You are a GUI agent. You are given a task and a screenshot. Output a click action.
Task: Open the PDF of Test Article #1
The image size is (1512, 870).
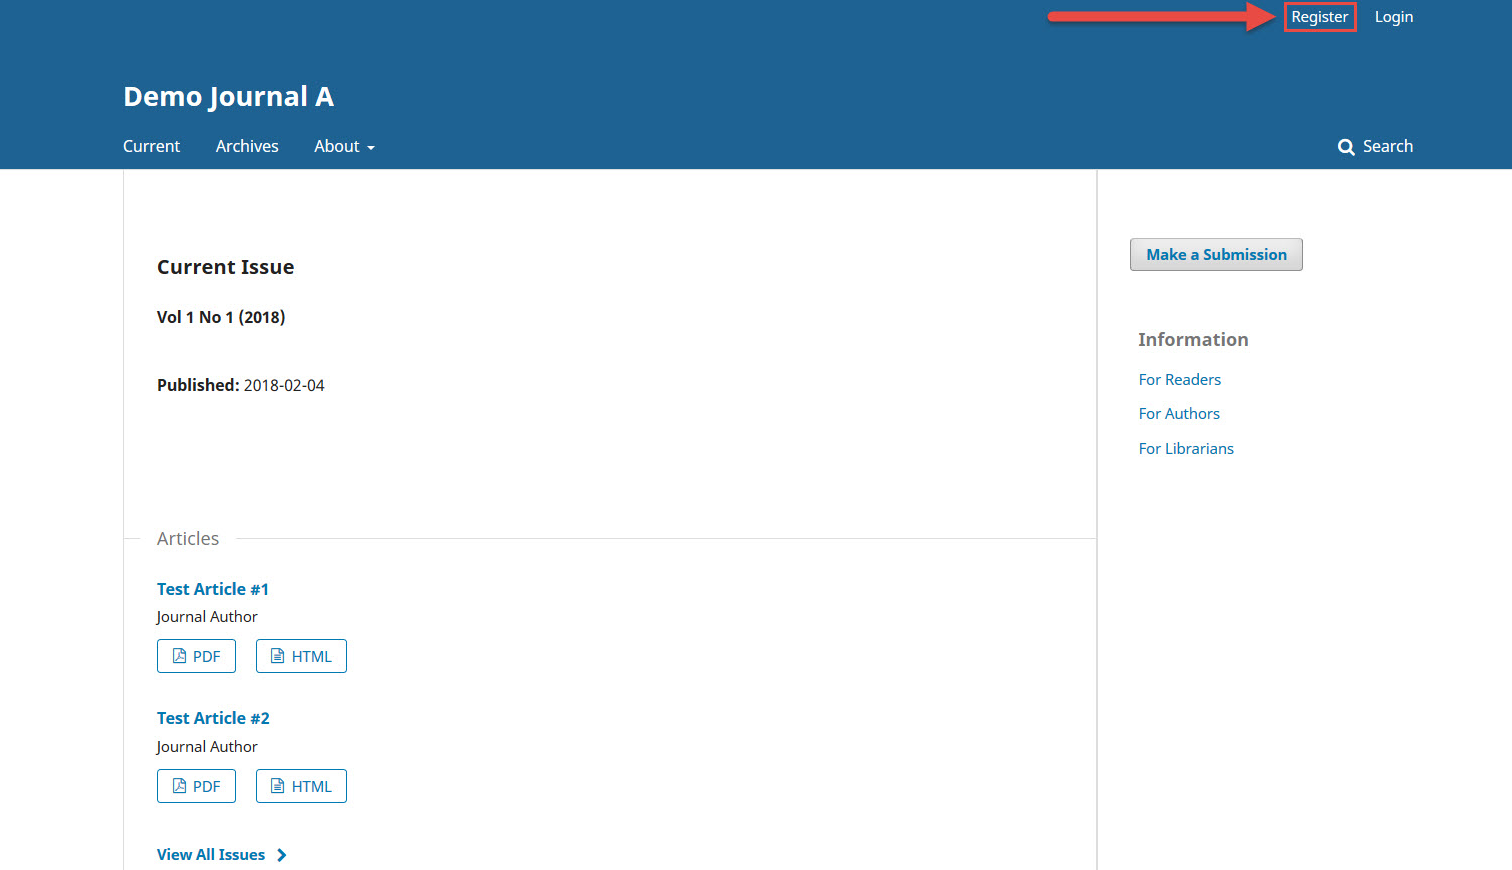[196, 656]
